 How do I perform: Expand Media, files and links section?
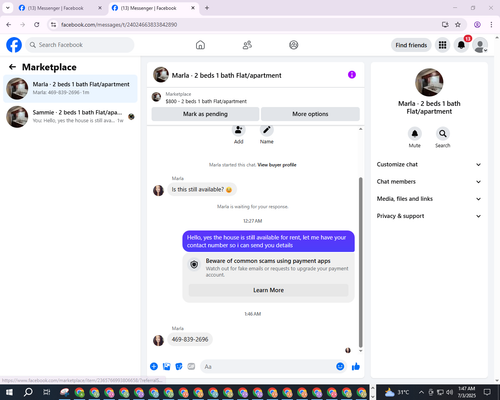point(429,199)
